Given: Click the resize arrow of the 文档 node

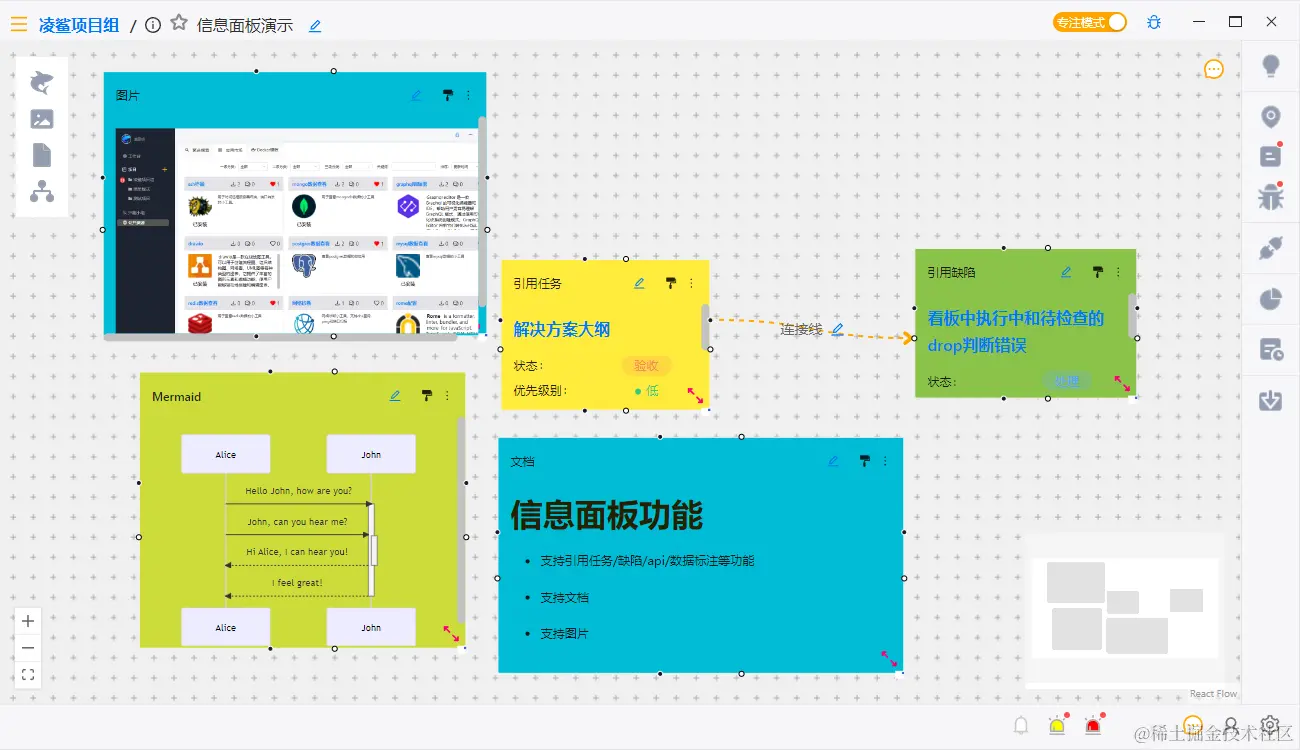Looking at the screenshot, I should (889, 659).
